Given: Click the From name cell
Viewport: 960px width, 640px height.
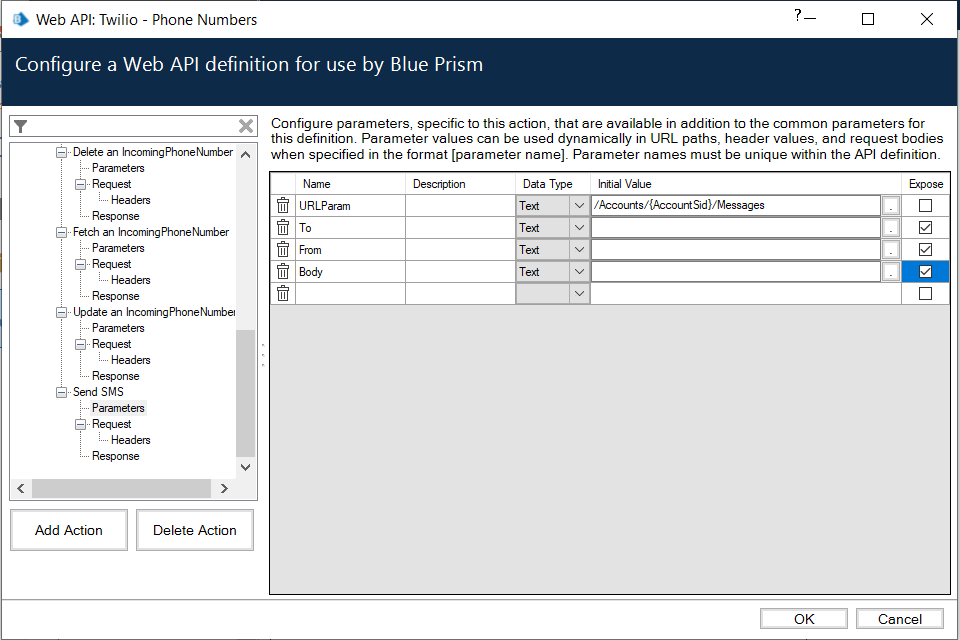Looking at the screenshot, I should point(350,250).
